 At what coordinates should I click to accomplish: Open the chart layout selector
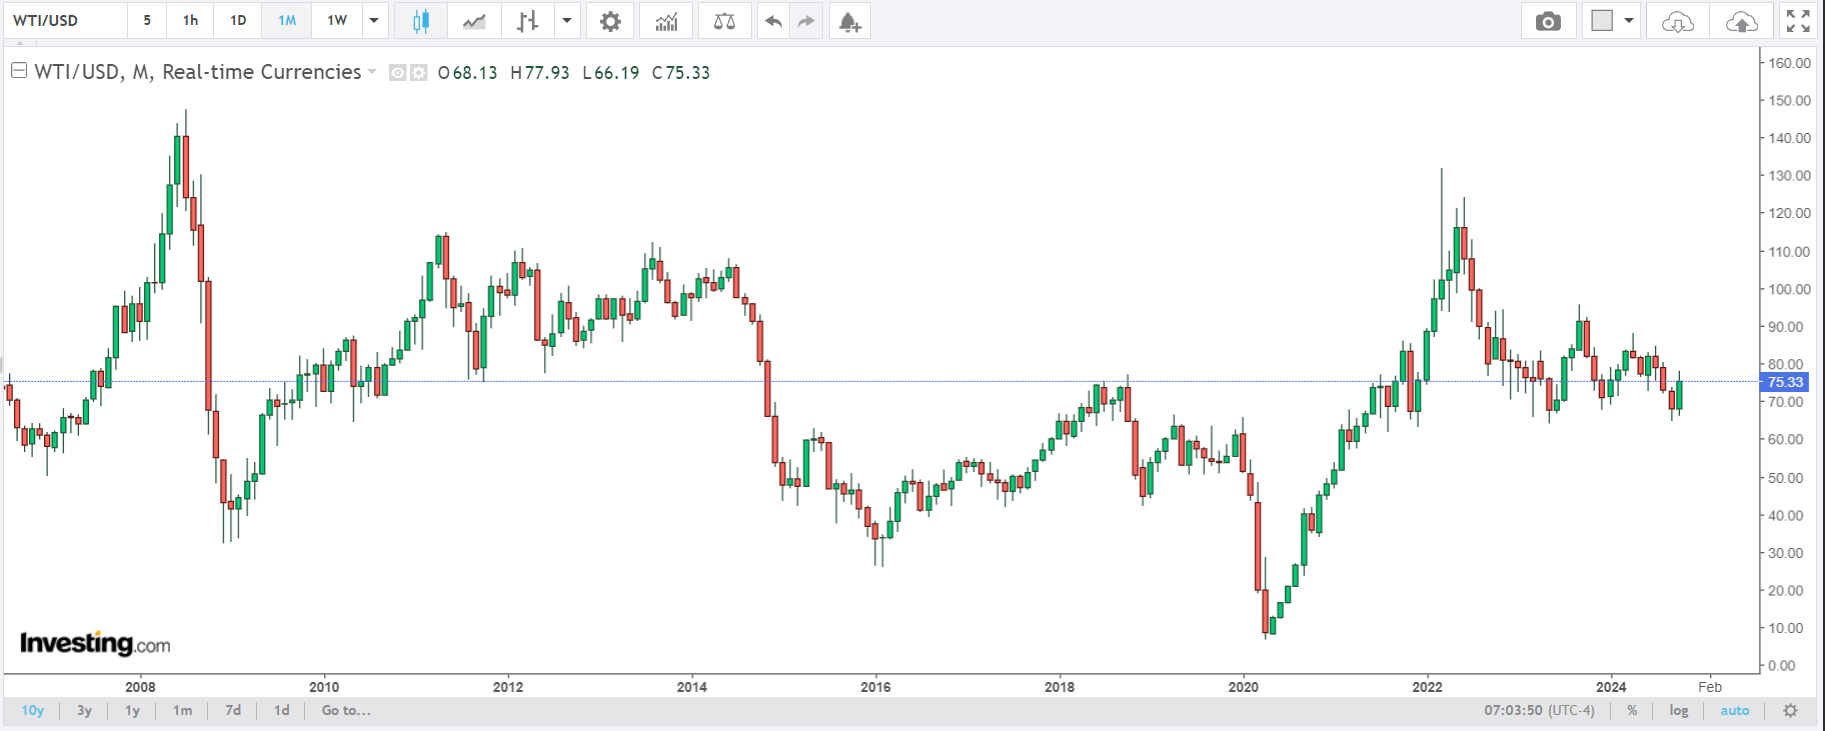click(1612, 21)
